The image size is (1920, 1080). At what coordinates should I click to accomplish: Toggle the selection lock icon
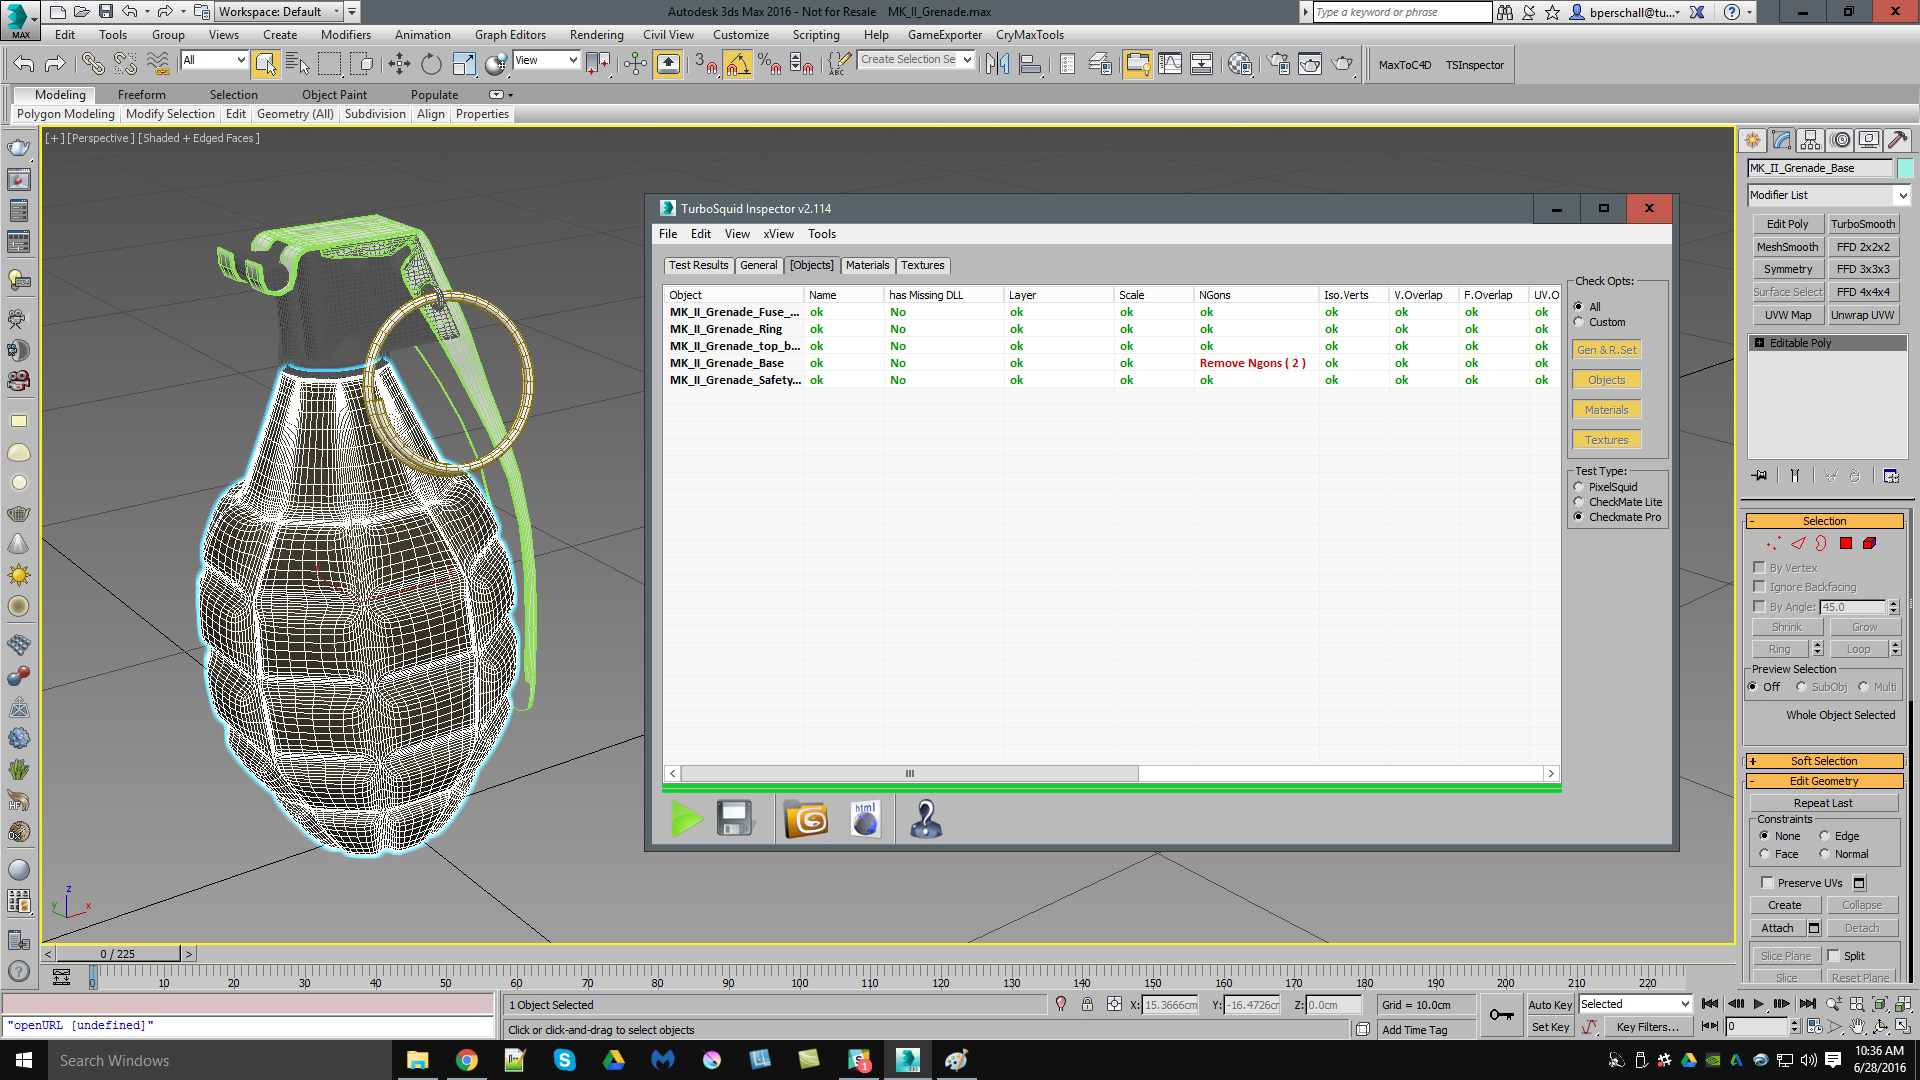click(1087, 1004)
